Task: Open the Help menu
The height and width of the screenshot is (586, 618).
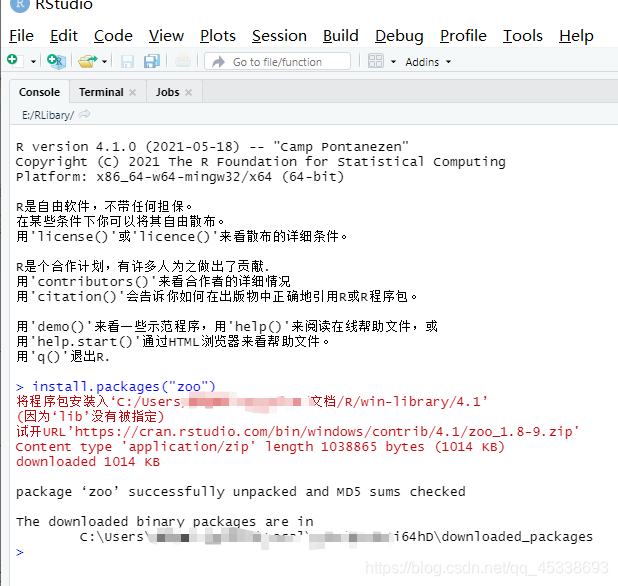Action: point(576,36)
